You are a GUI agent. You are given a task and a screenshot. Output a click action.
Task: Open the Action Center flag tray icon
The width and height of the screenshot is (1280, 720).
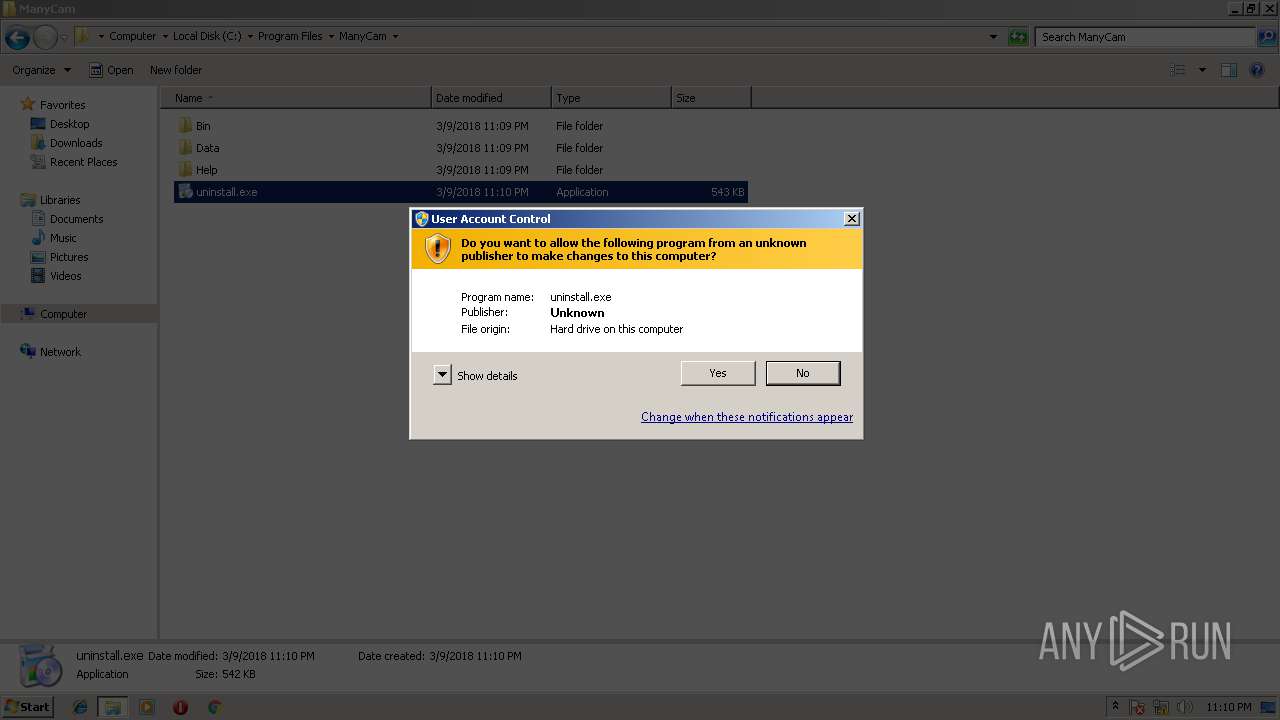tap(1138, 707)
